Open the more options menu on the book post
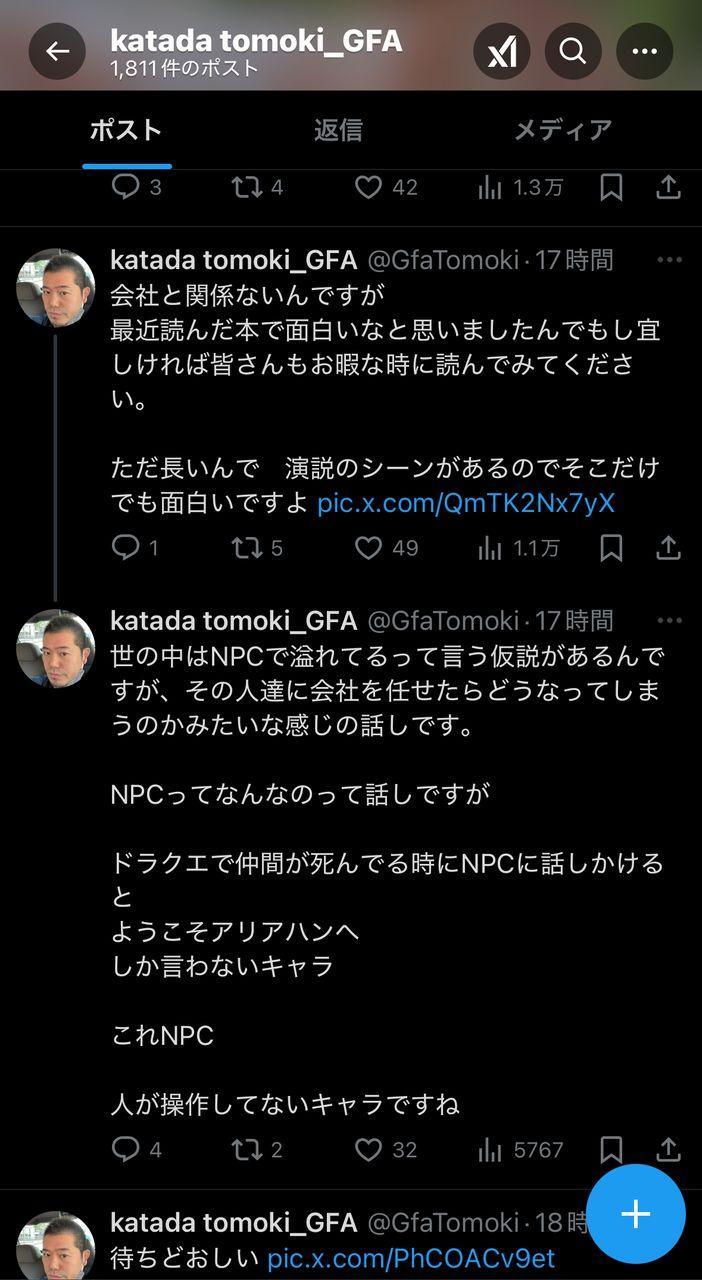The width and height of the screenshot is (702, 1280). click(x=667, y=259)
